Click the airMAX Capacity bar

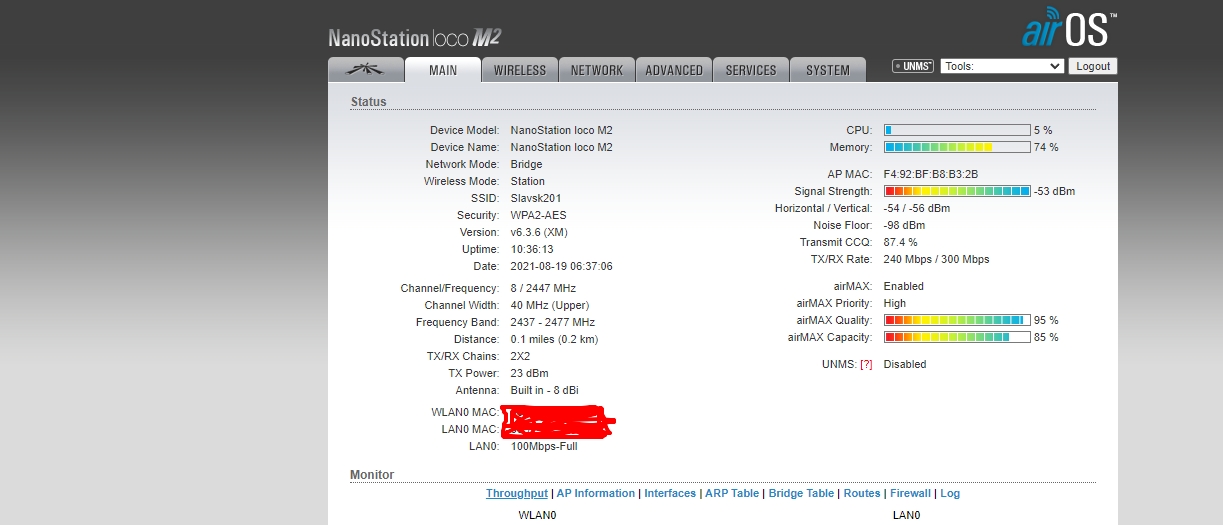tap(957, 337)
